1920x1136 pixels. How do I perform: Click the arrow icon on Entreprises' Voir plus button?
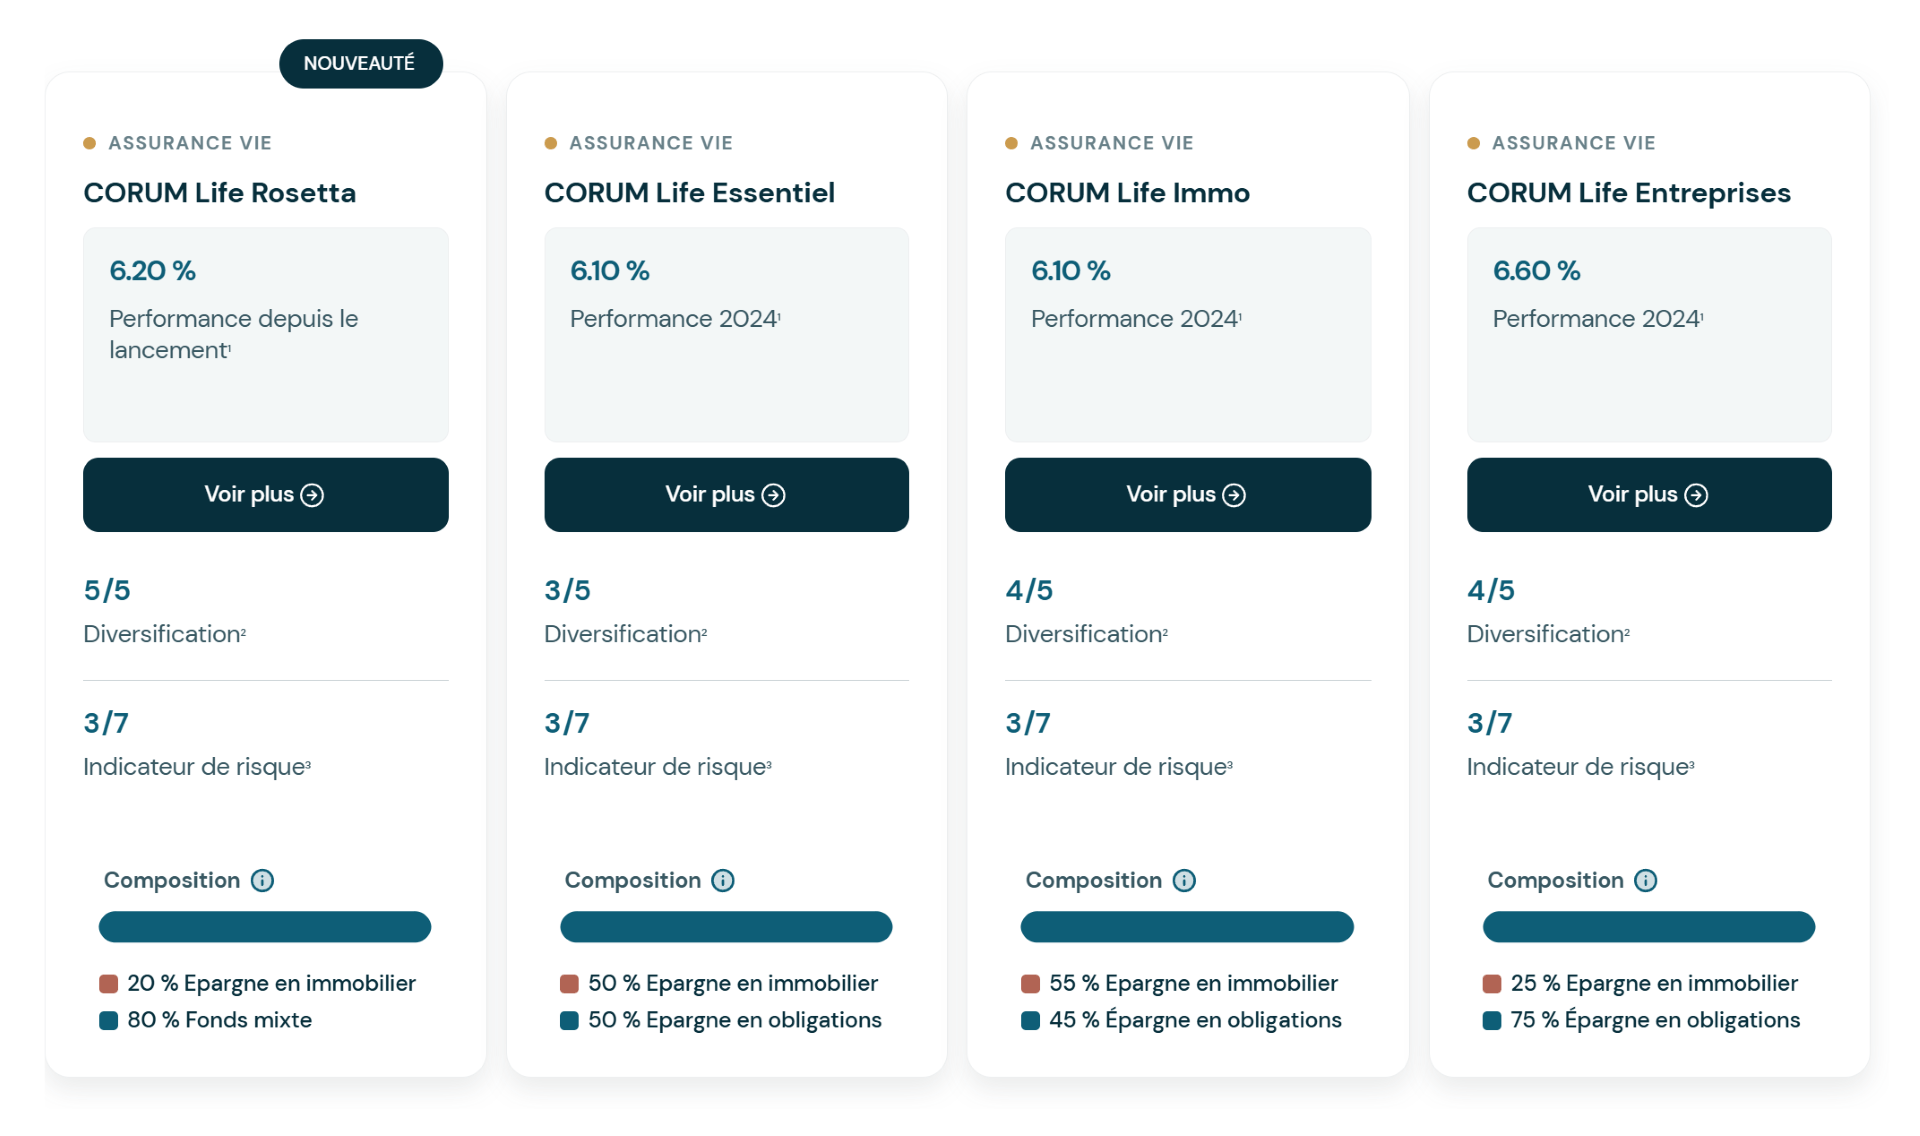pos(1697,494)
